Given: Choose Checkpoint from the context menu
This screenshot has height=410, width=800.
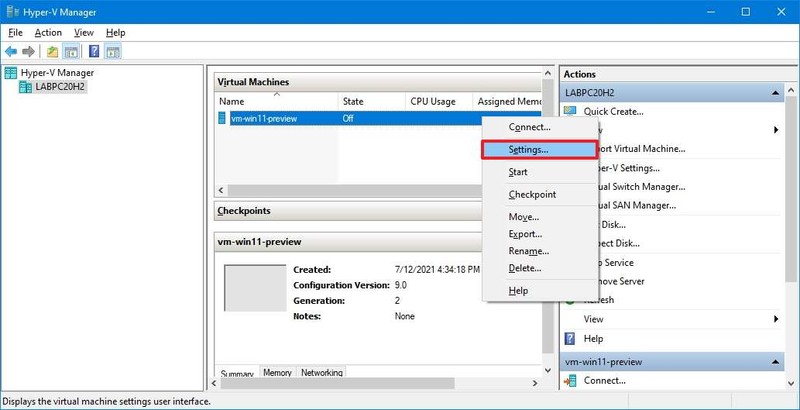Looking at the screenshot, I should pyautogui.click(x=540, y=194).
